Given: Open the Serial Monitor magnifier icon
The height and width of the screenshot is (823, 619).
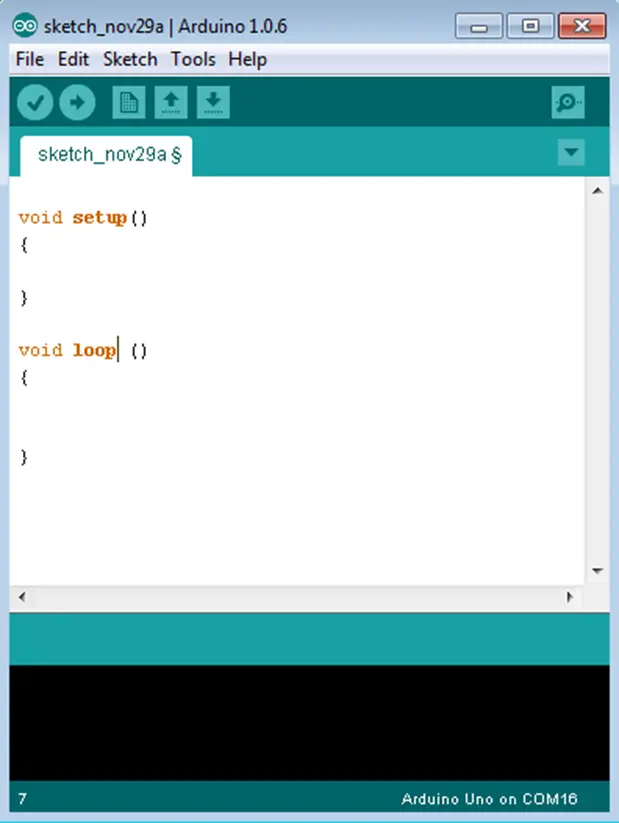Looking at the screenshot, I should point(568,102).
